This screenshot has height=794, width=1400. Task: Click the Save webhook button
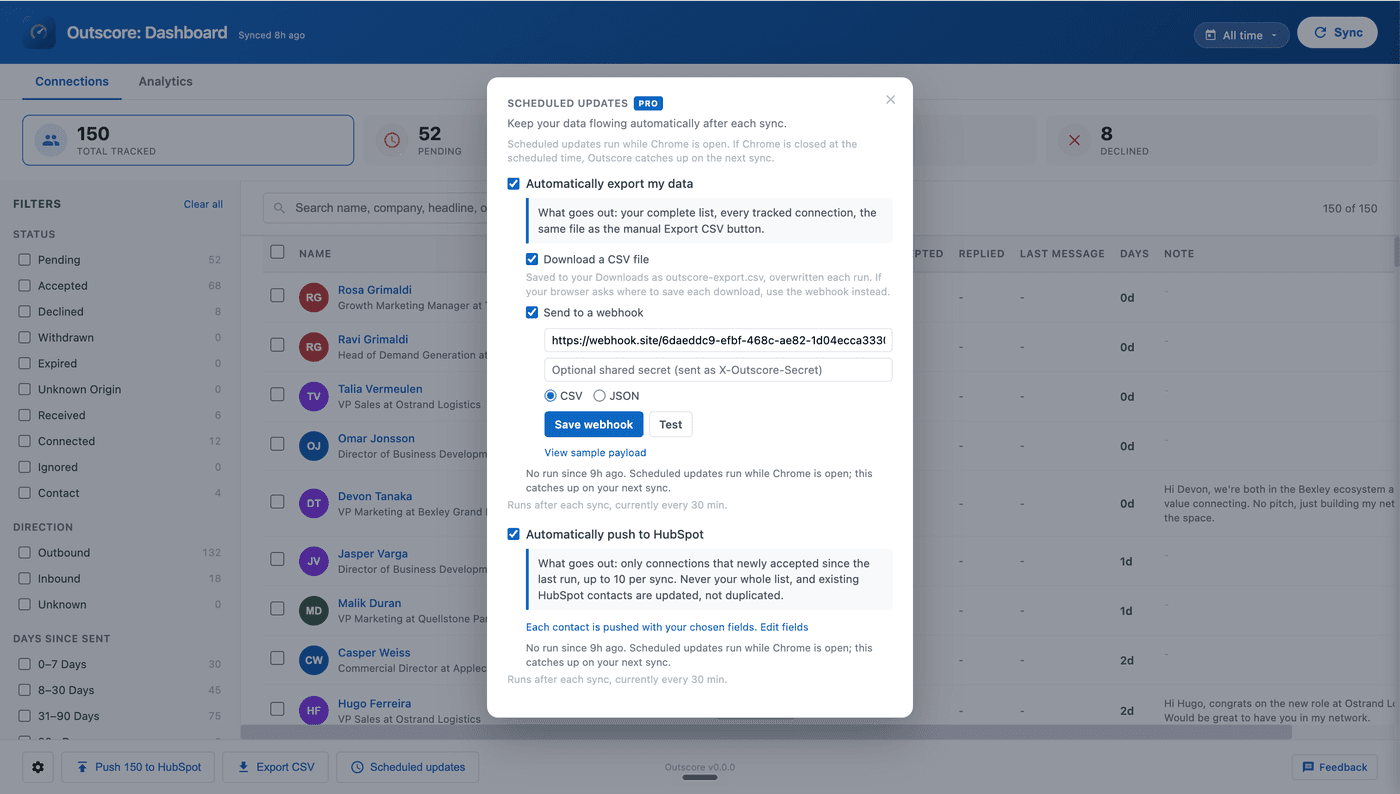[594, 425]
